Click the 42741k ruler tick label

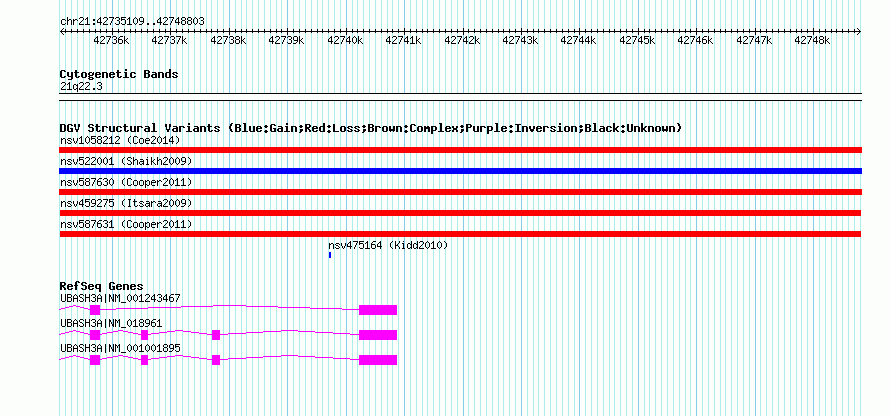404,40
